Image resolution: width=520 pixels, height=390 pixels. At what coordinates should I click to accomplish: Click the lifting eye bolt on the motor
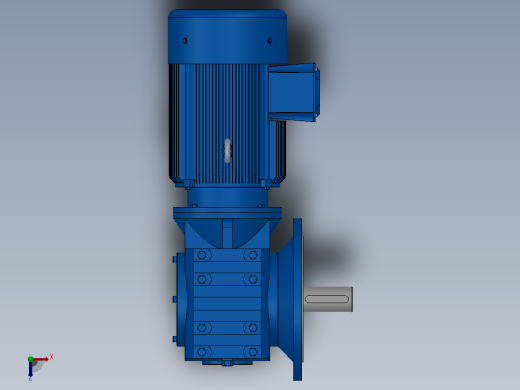[227, 151]
